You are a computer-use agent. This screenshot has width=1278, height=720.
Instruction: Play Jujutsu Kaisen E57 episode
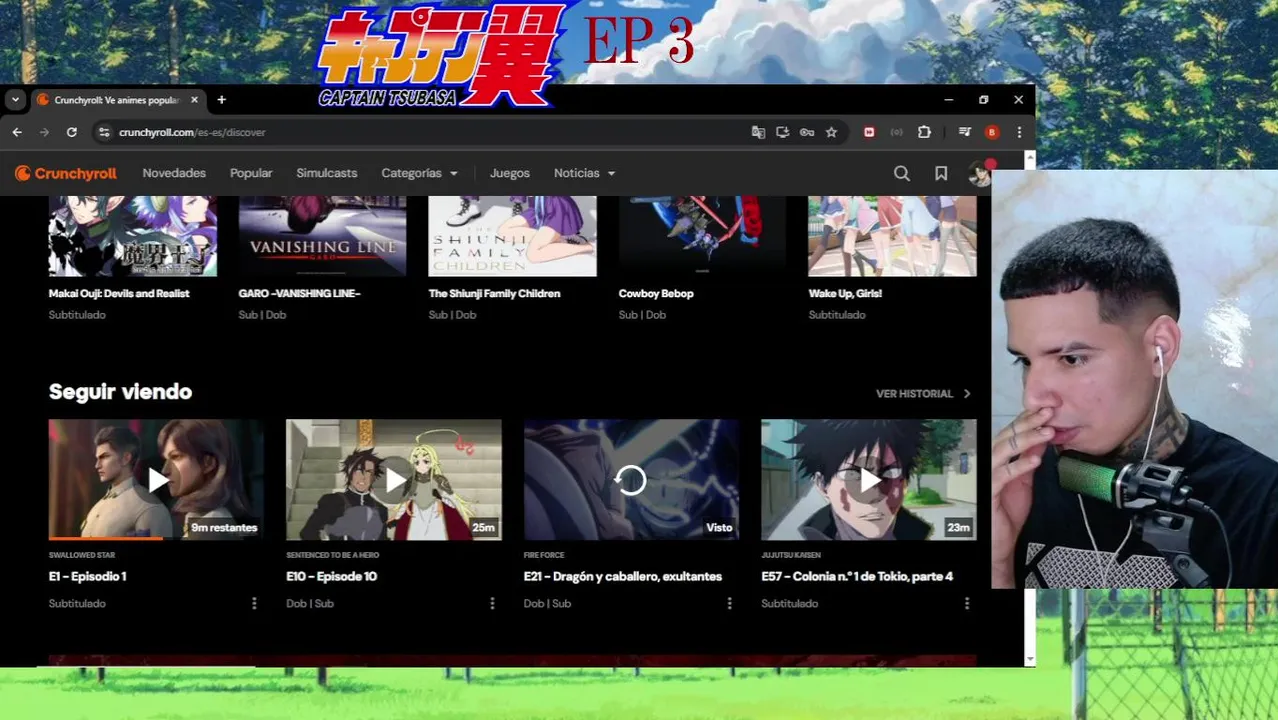[x=869, y=480]
